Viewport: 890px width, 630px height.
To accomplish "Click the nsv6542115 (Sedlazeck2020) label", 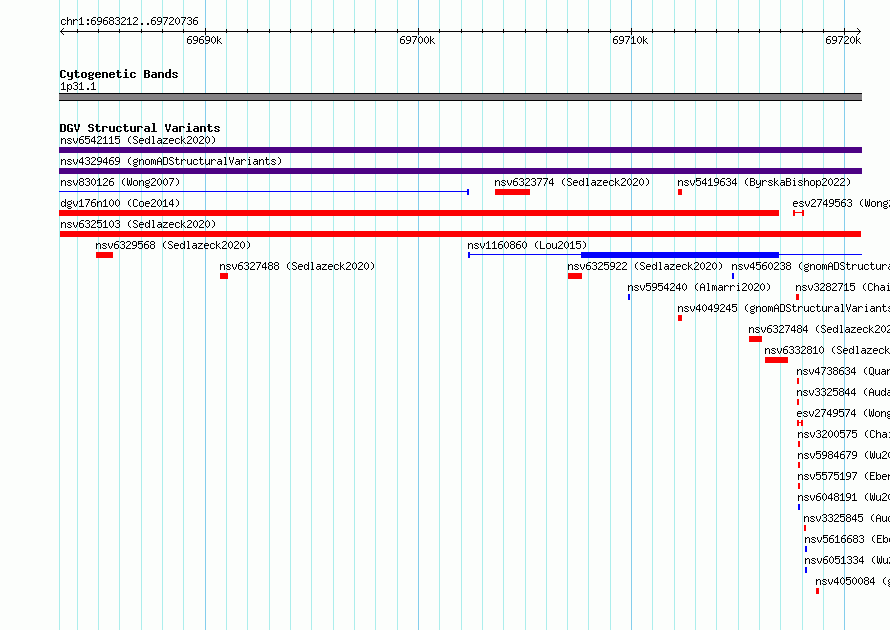I will (138, 140).
